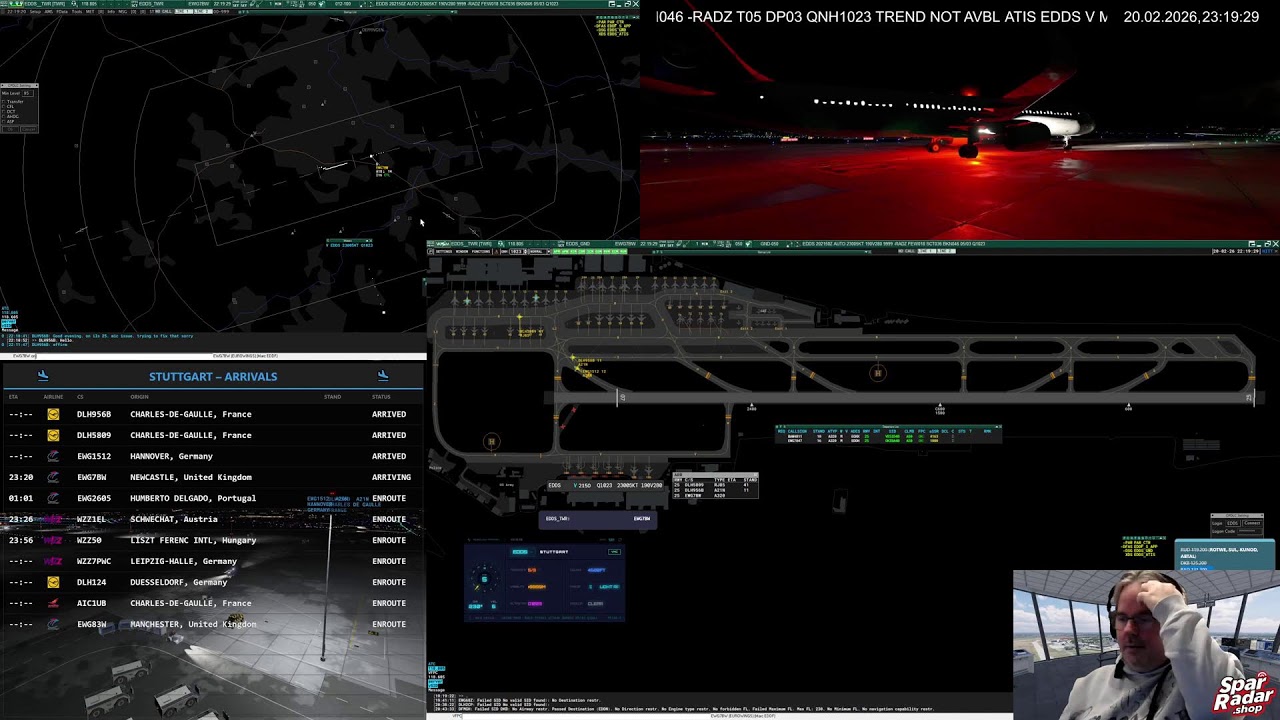Click the Lufthansa logo in the DLH5809 row

pyautogui.click(x=53, y=435)
